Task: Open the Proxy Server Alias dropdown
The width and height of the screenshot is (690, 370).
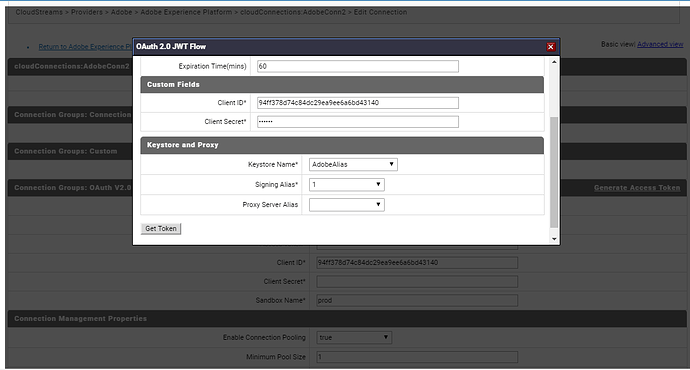Action: [x=347, y=205]
